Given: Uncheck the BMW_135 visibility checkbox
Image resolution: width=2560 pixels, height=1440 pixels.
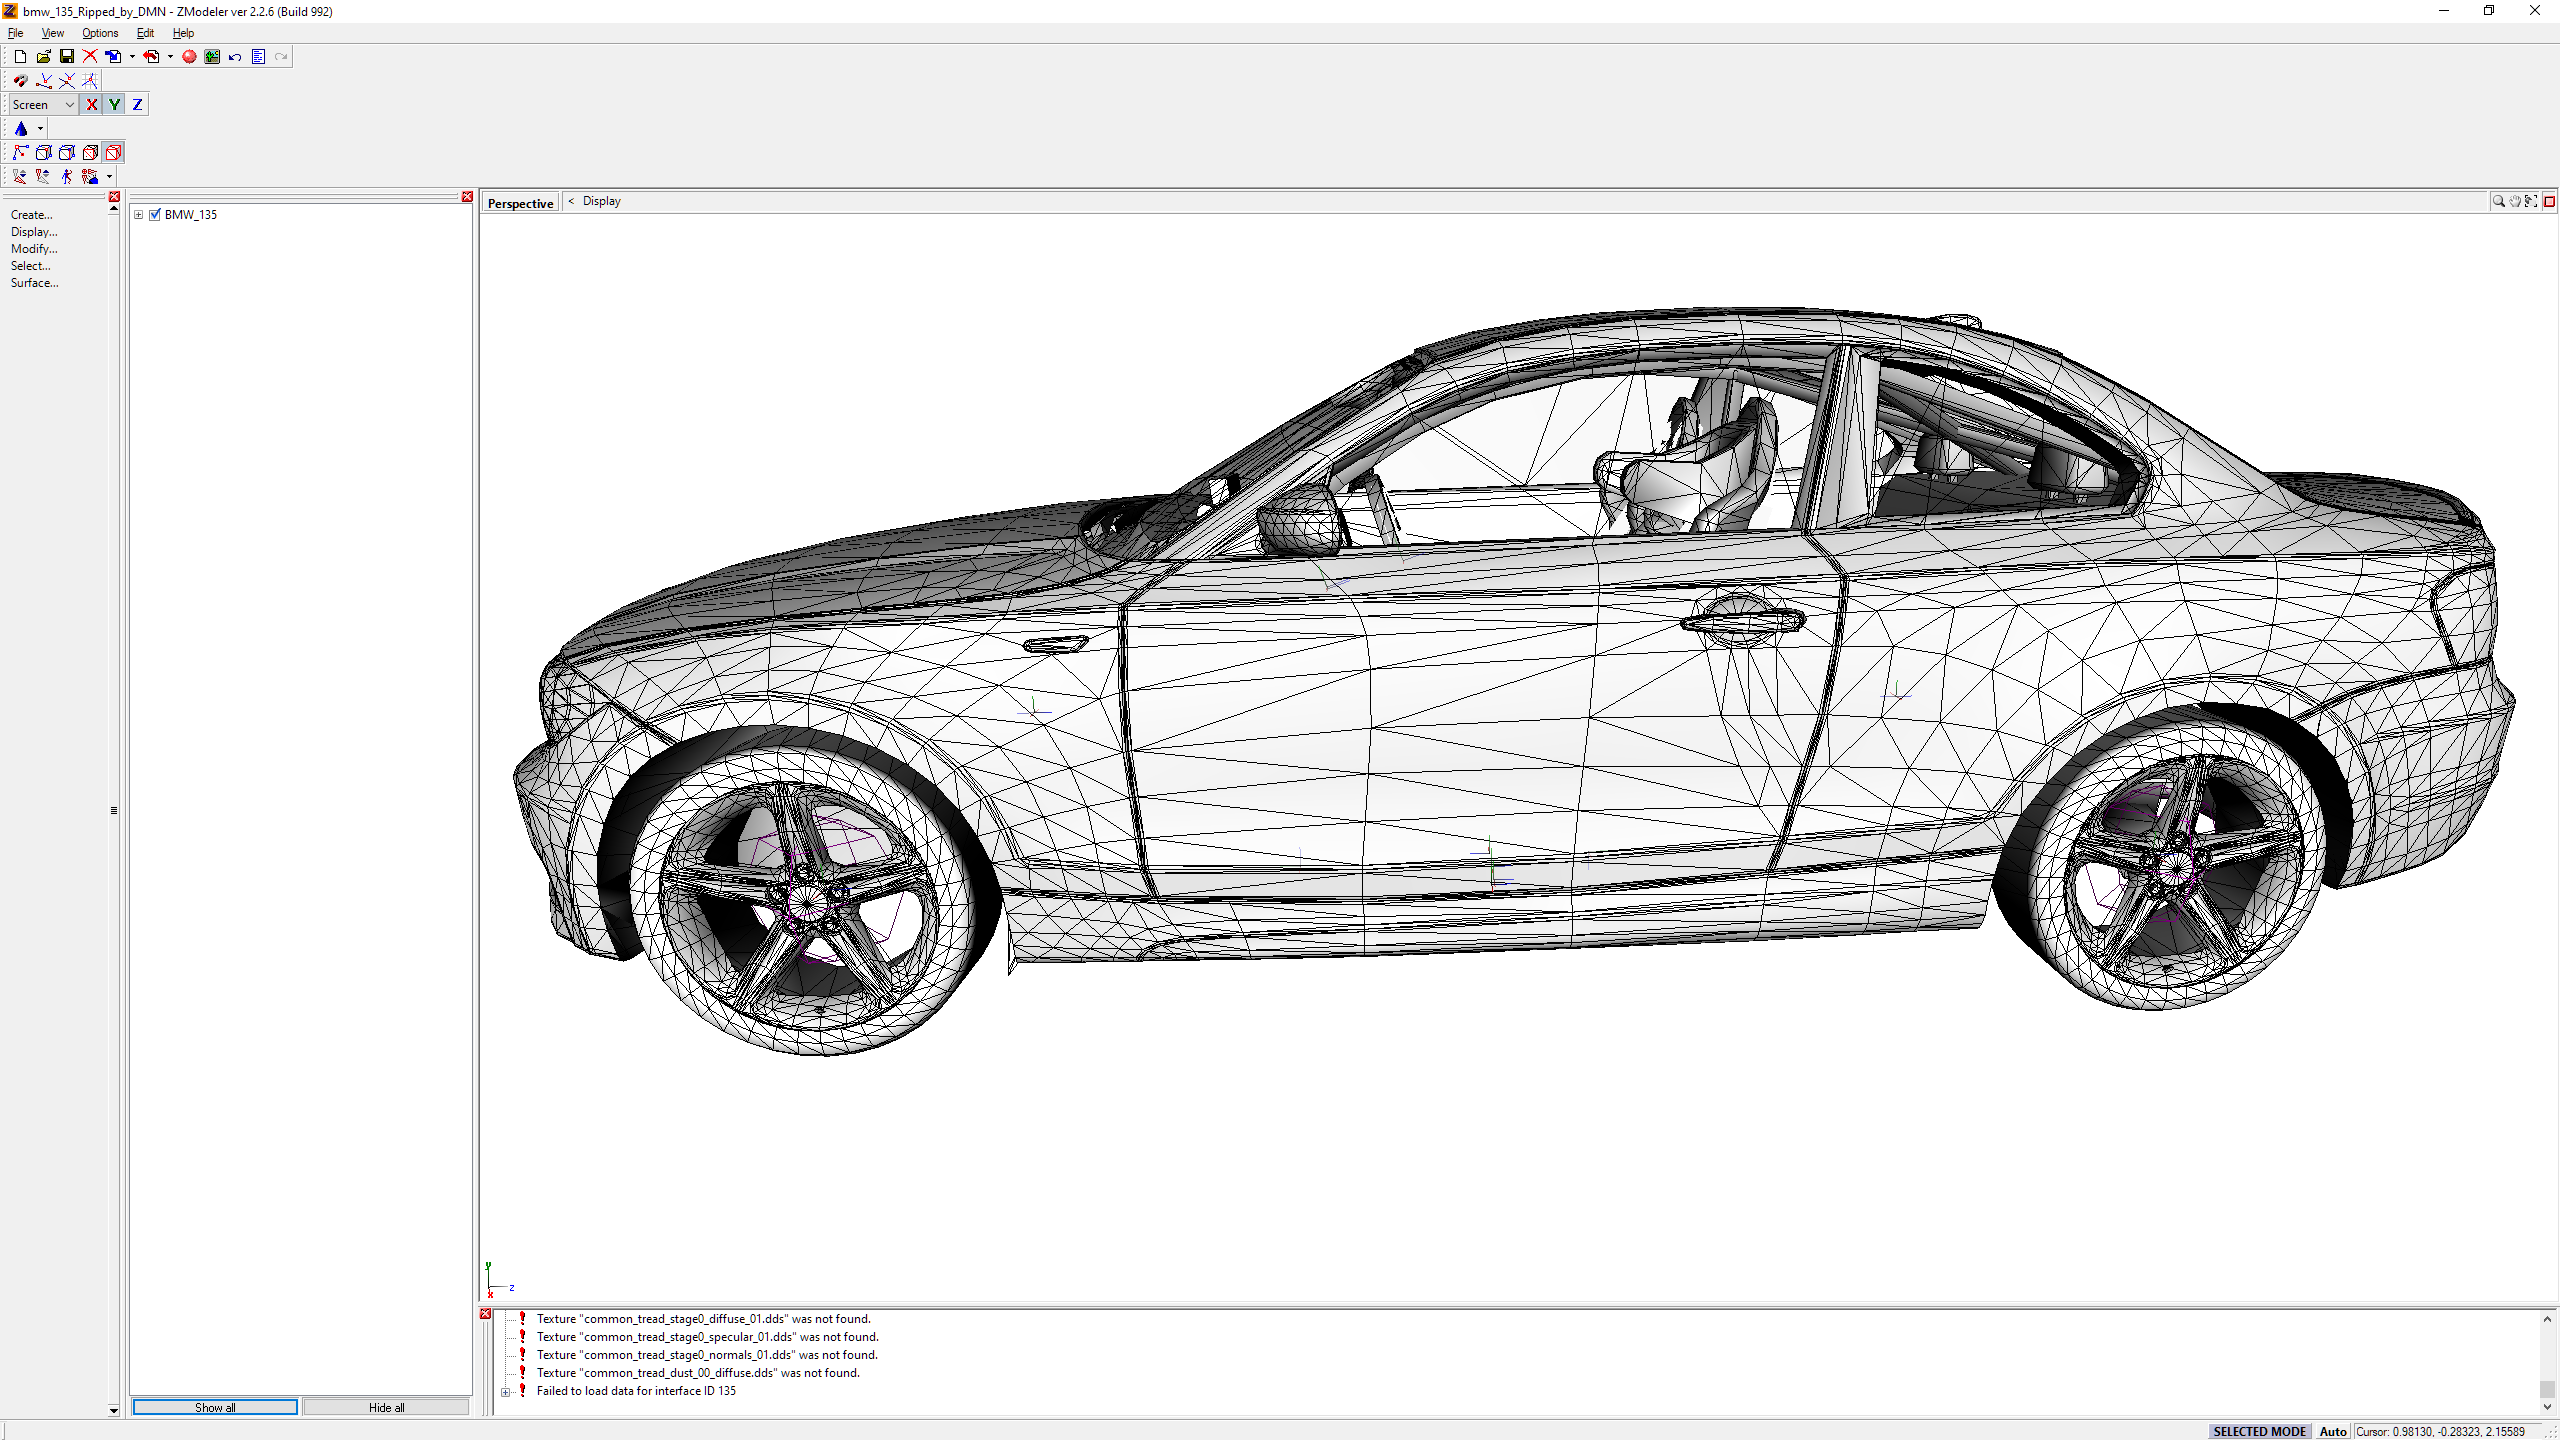Looking at the screenshot, I should pyautogui.click(x=155, y=215).
